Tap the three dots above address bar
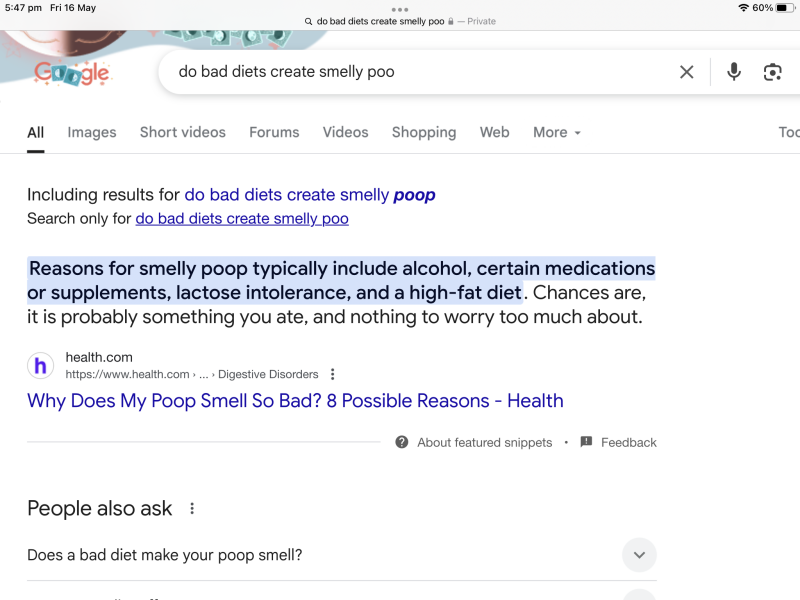 [400, 9]
